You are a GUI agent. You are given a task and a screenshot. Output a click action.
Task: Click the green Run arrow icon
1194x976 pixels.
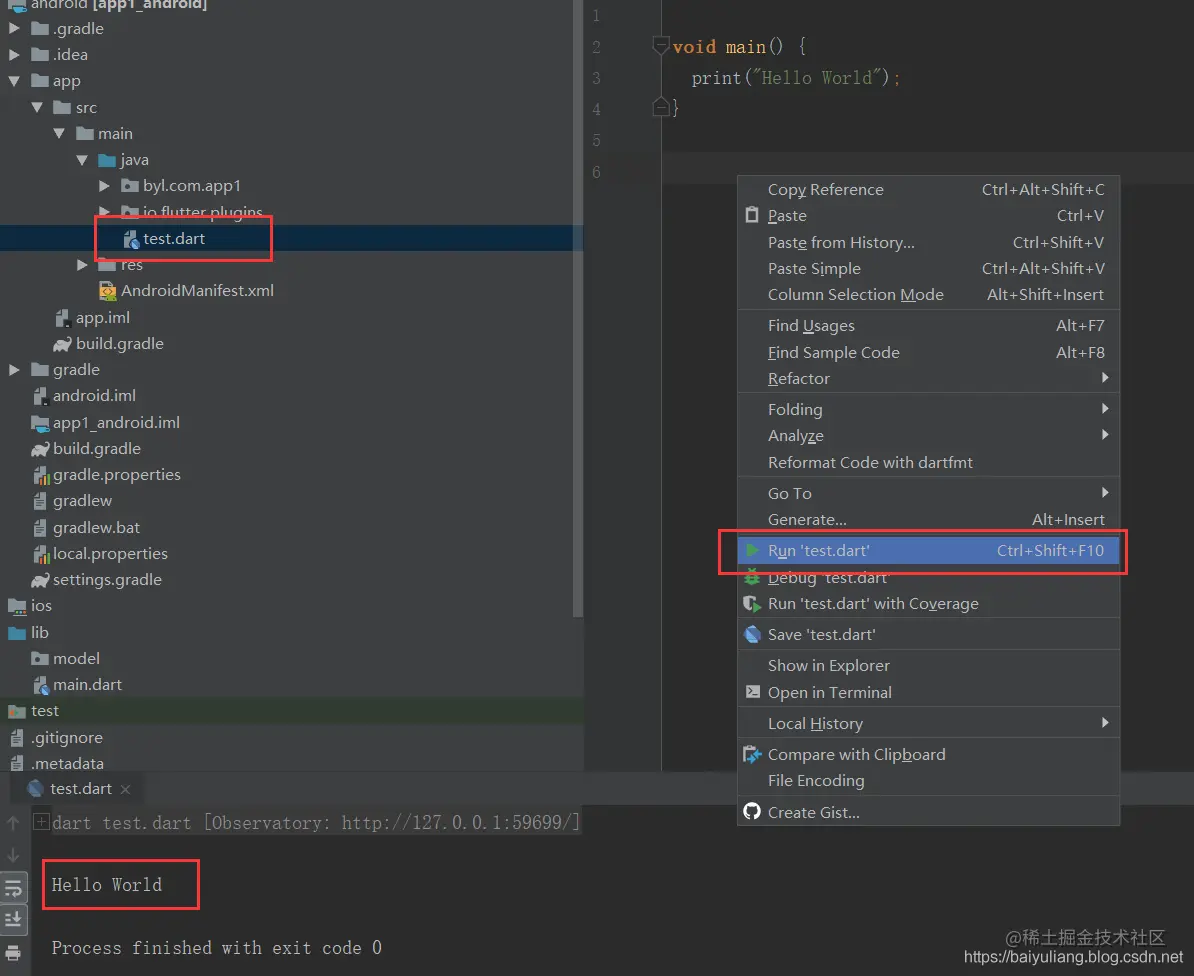tap(752, 550)
